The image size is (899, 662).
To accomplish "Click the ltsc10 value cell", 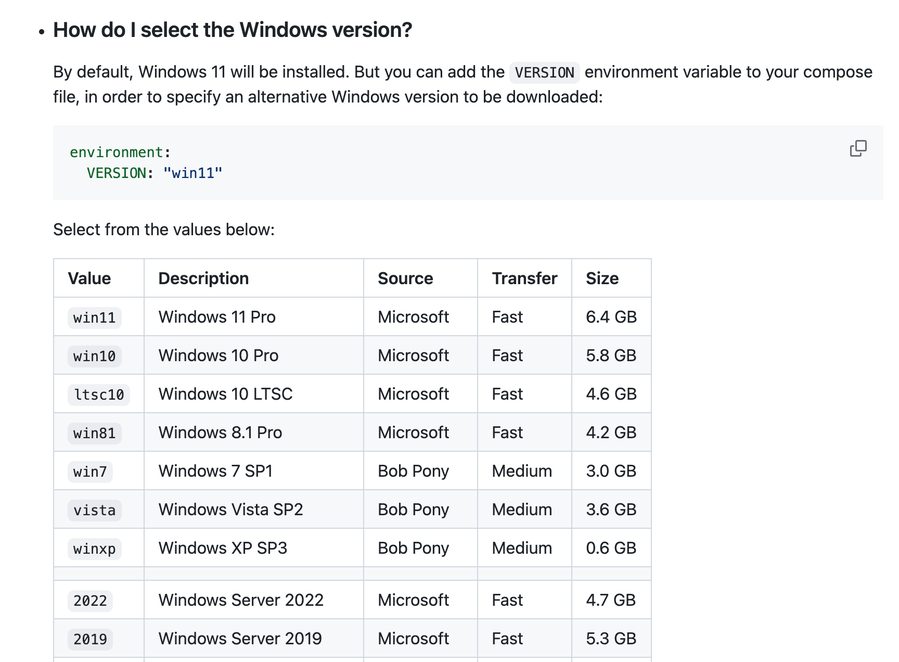I will pyautogui.click(x=99, y=394).
